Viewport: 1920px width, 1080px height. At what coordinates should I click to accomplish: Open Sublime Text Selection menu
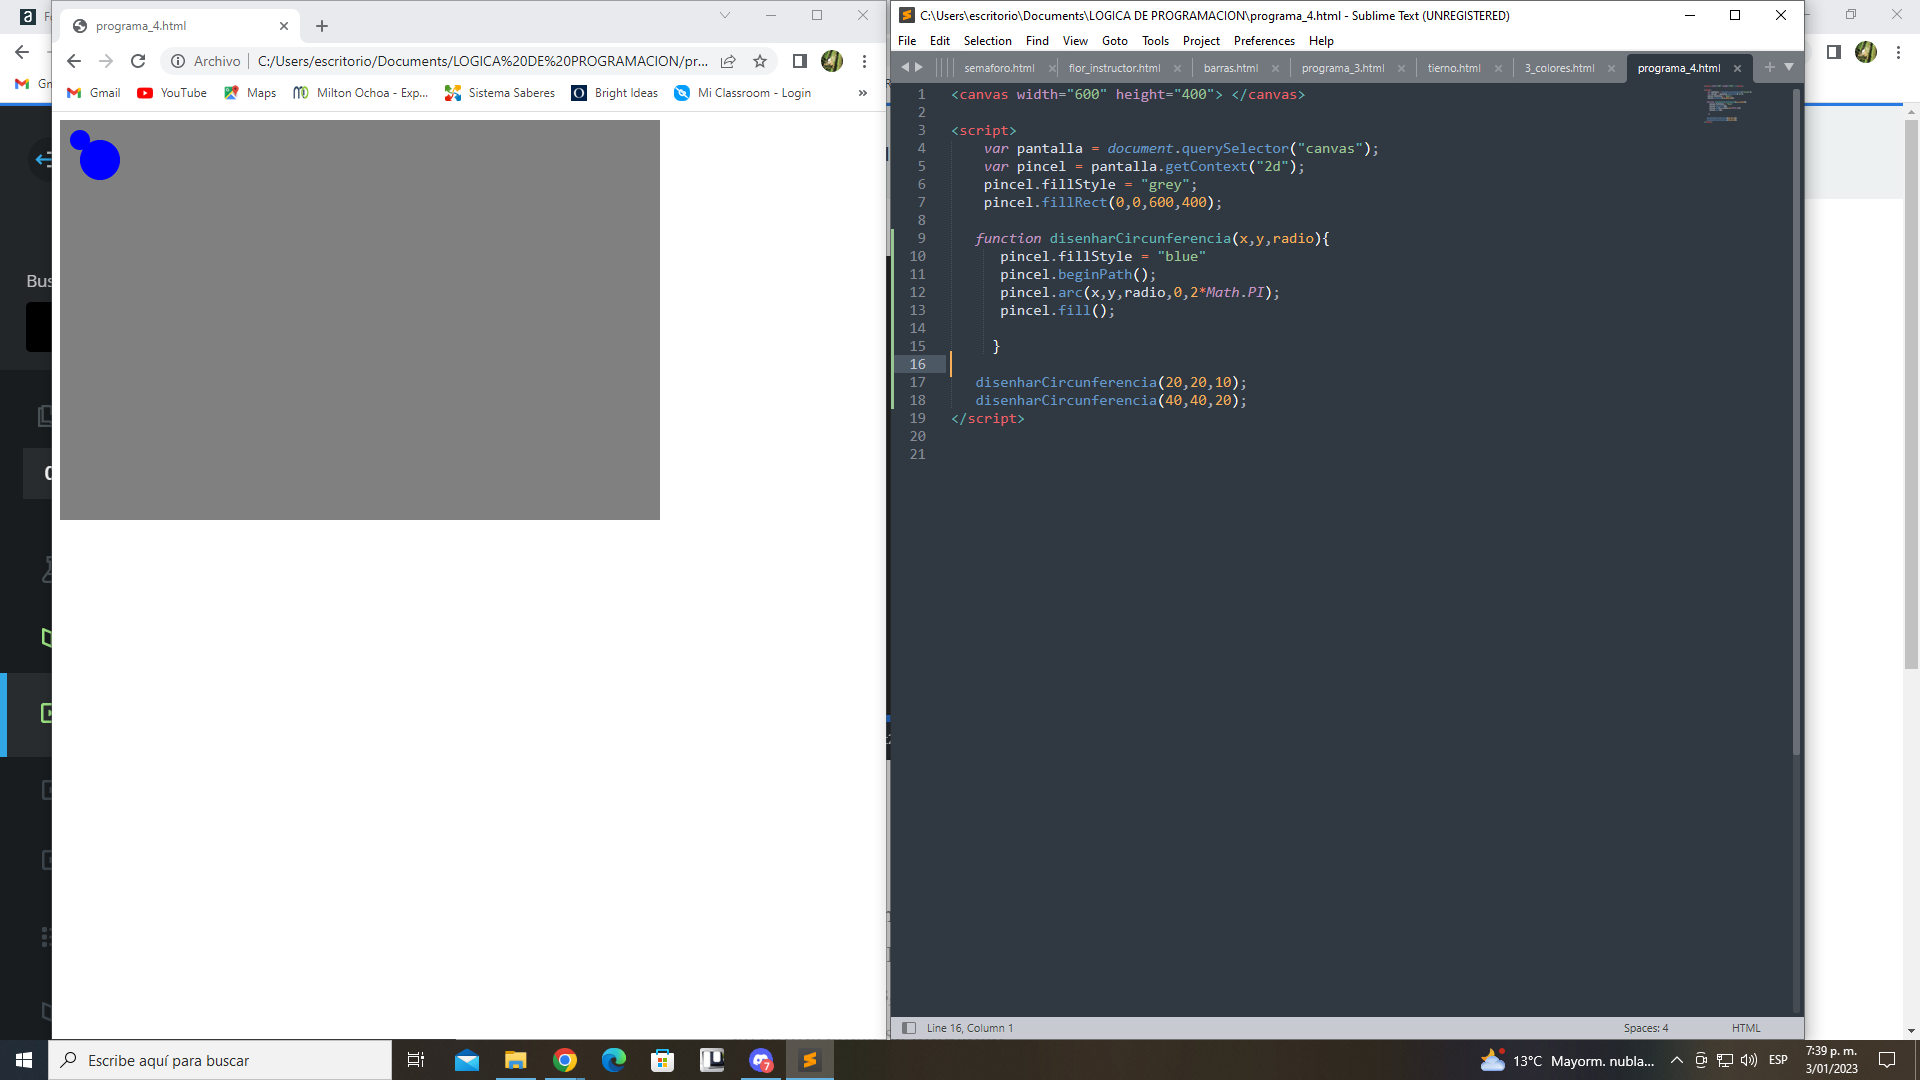988,41
